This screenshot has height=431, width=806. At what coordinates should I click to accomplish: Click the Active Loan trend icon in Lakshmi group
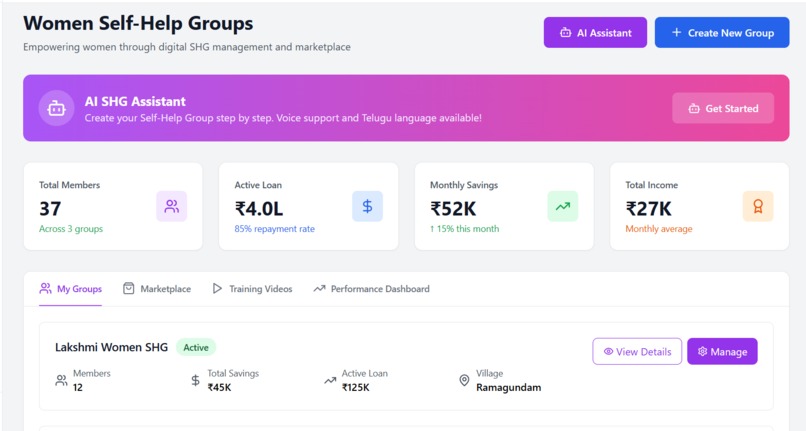point(330,381)
